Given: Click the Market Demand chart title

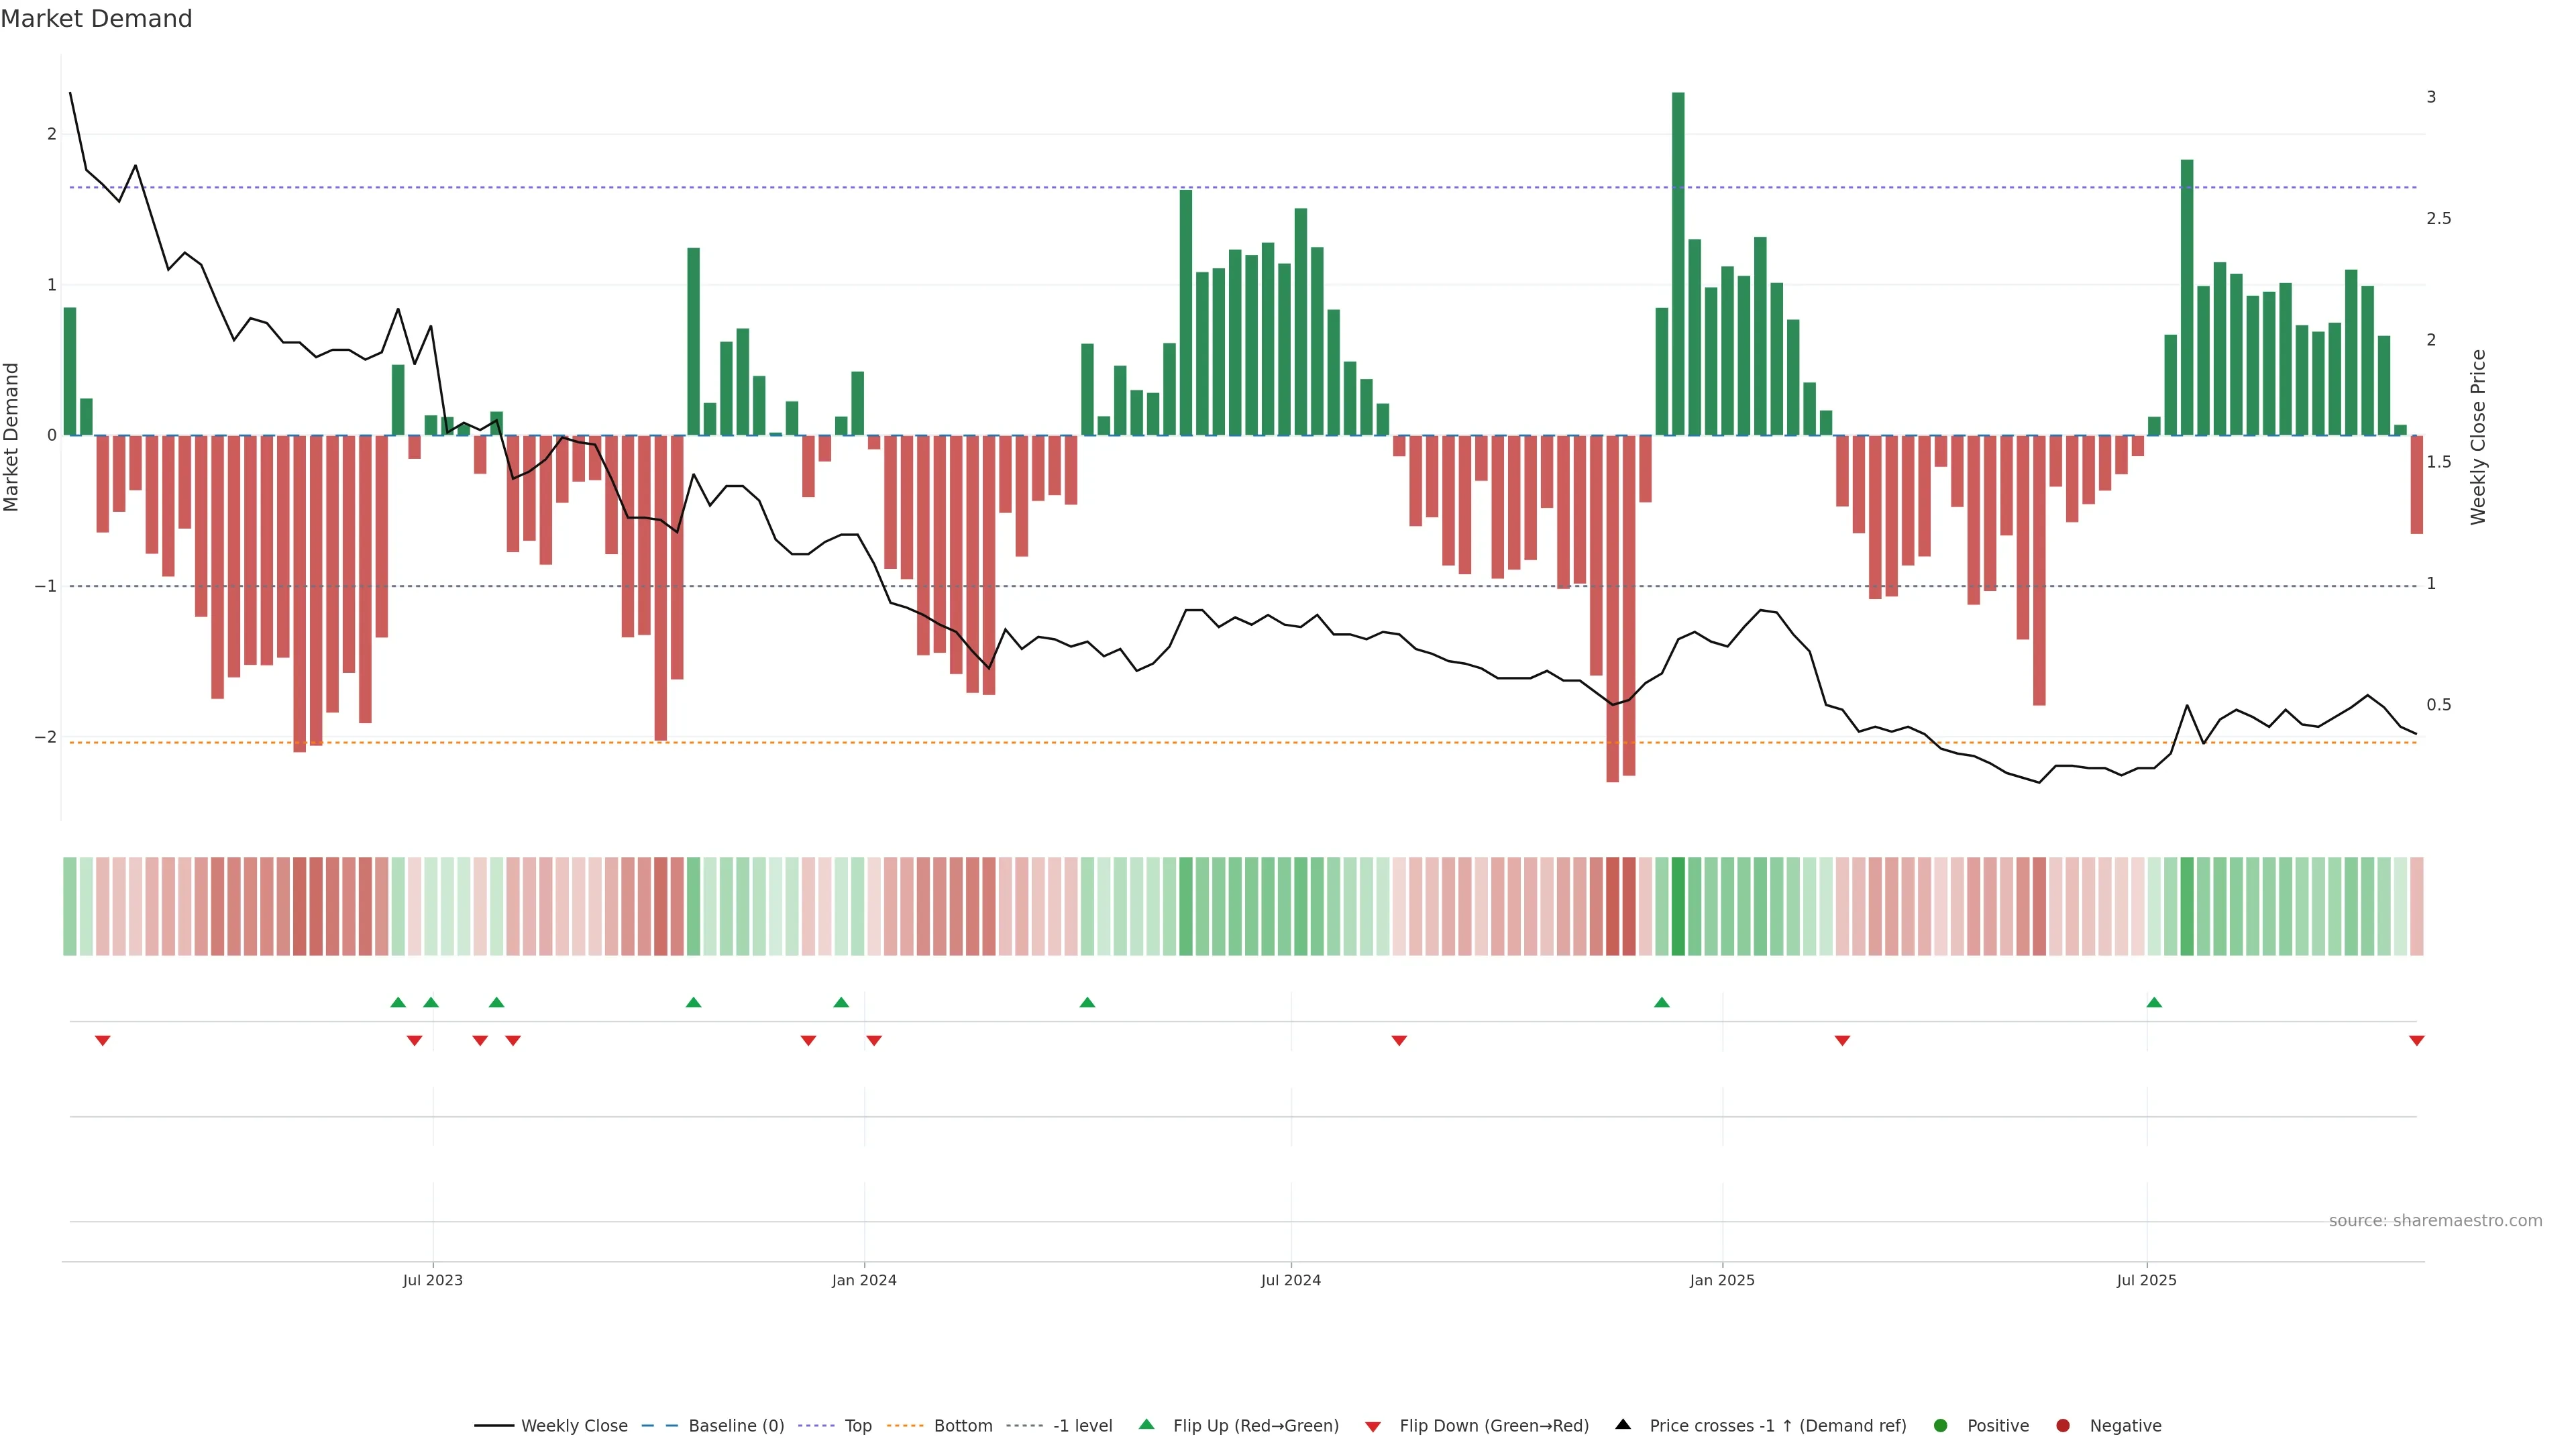Looking at the screenshot, I should point(96,19).
